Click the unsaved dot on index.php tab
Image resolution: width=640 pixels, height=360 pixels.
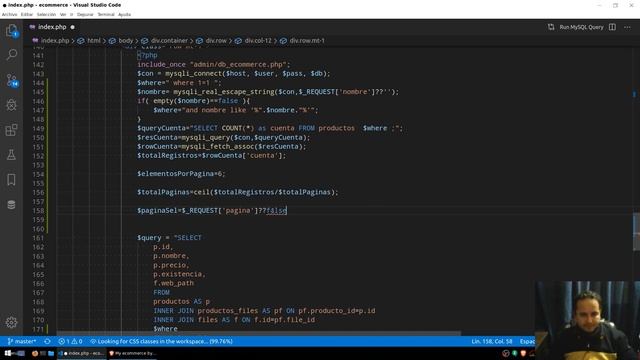73,27
